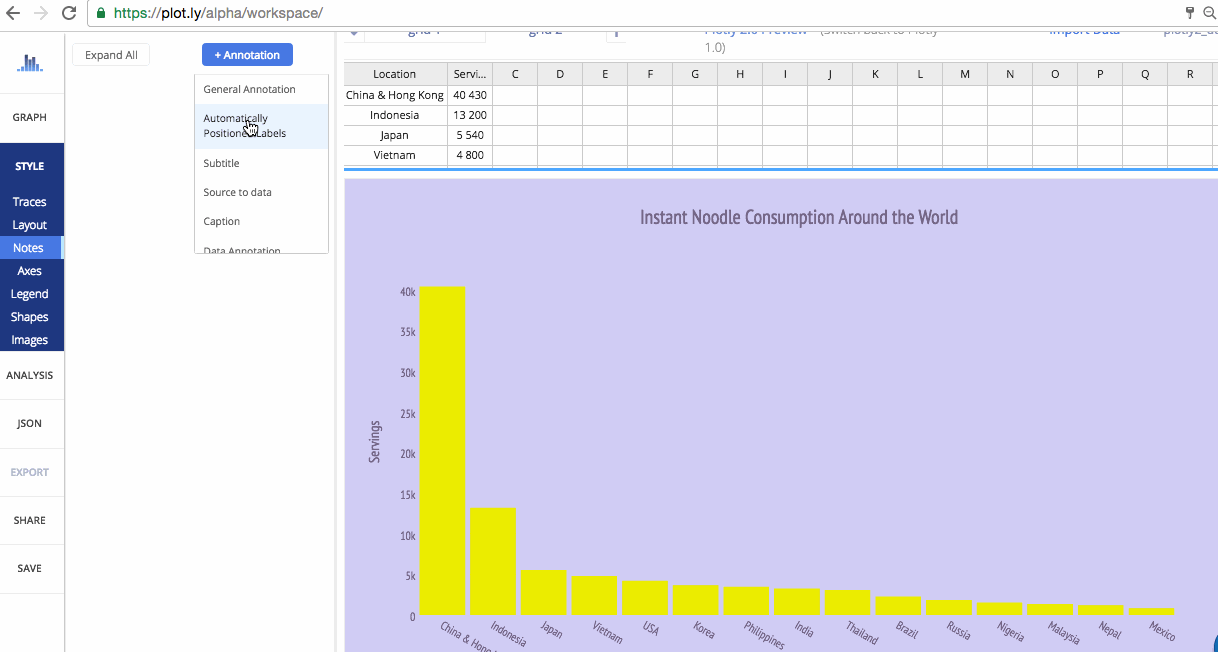Click the grayed-out forward navigation arrow

point(40,14)
